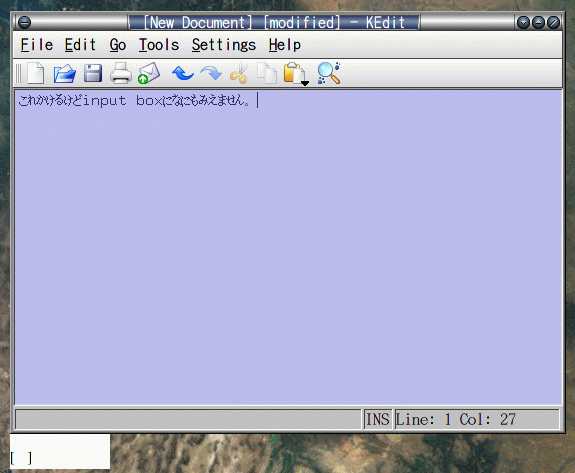575x473 pixels.
Task: Open a file using the folder icon
Action: [x=65, y=73]
